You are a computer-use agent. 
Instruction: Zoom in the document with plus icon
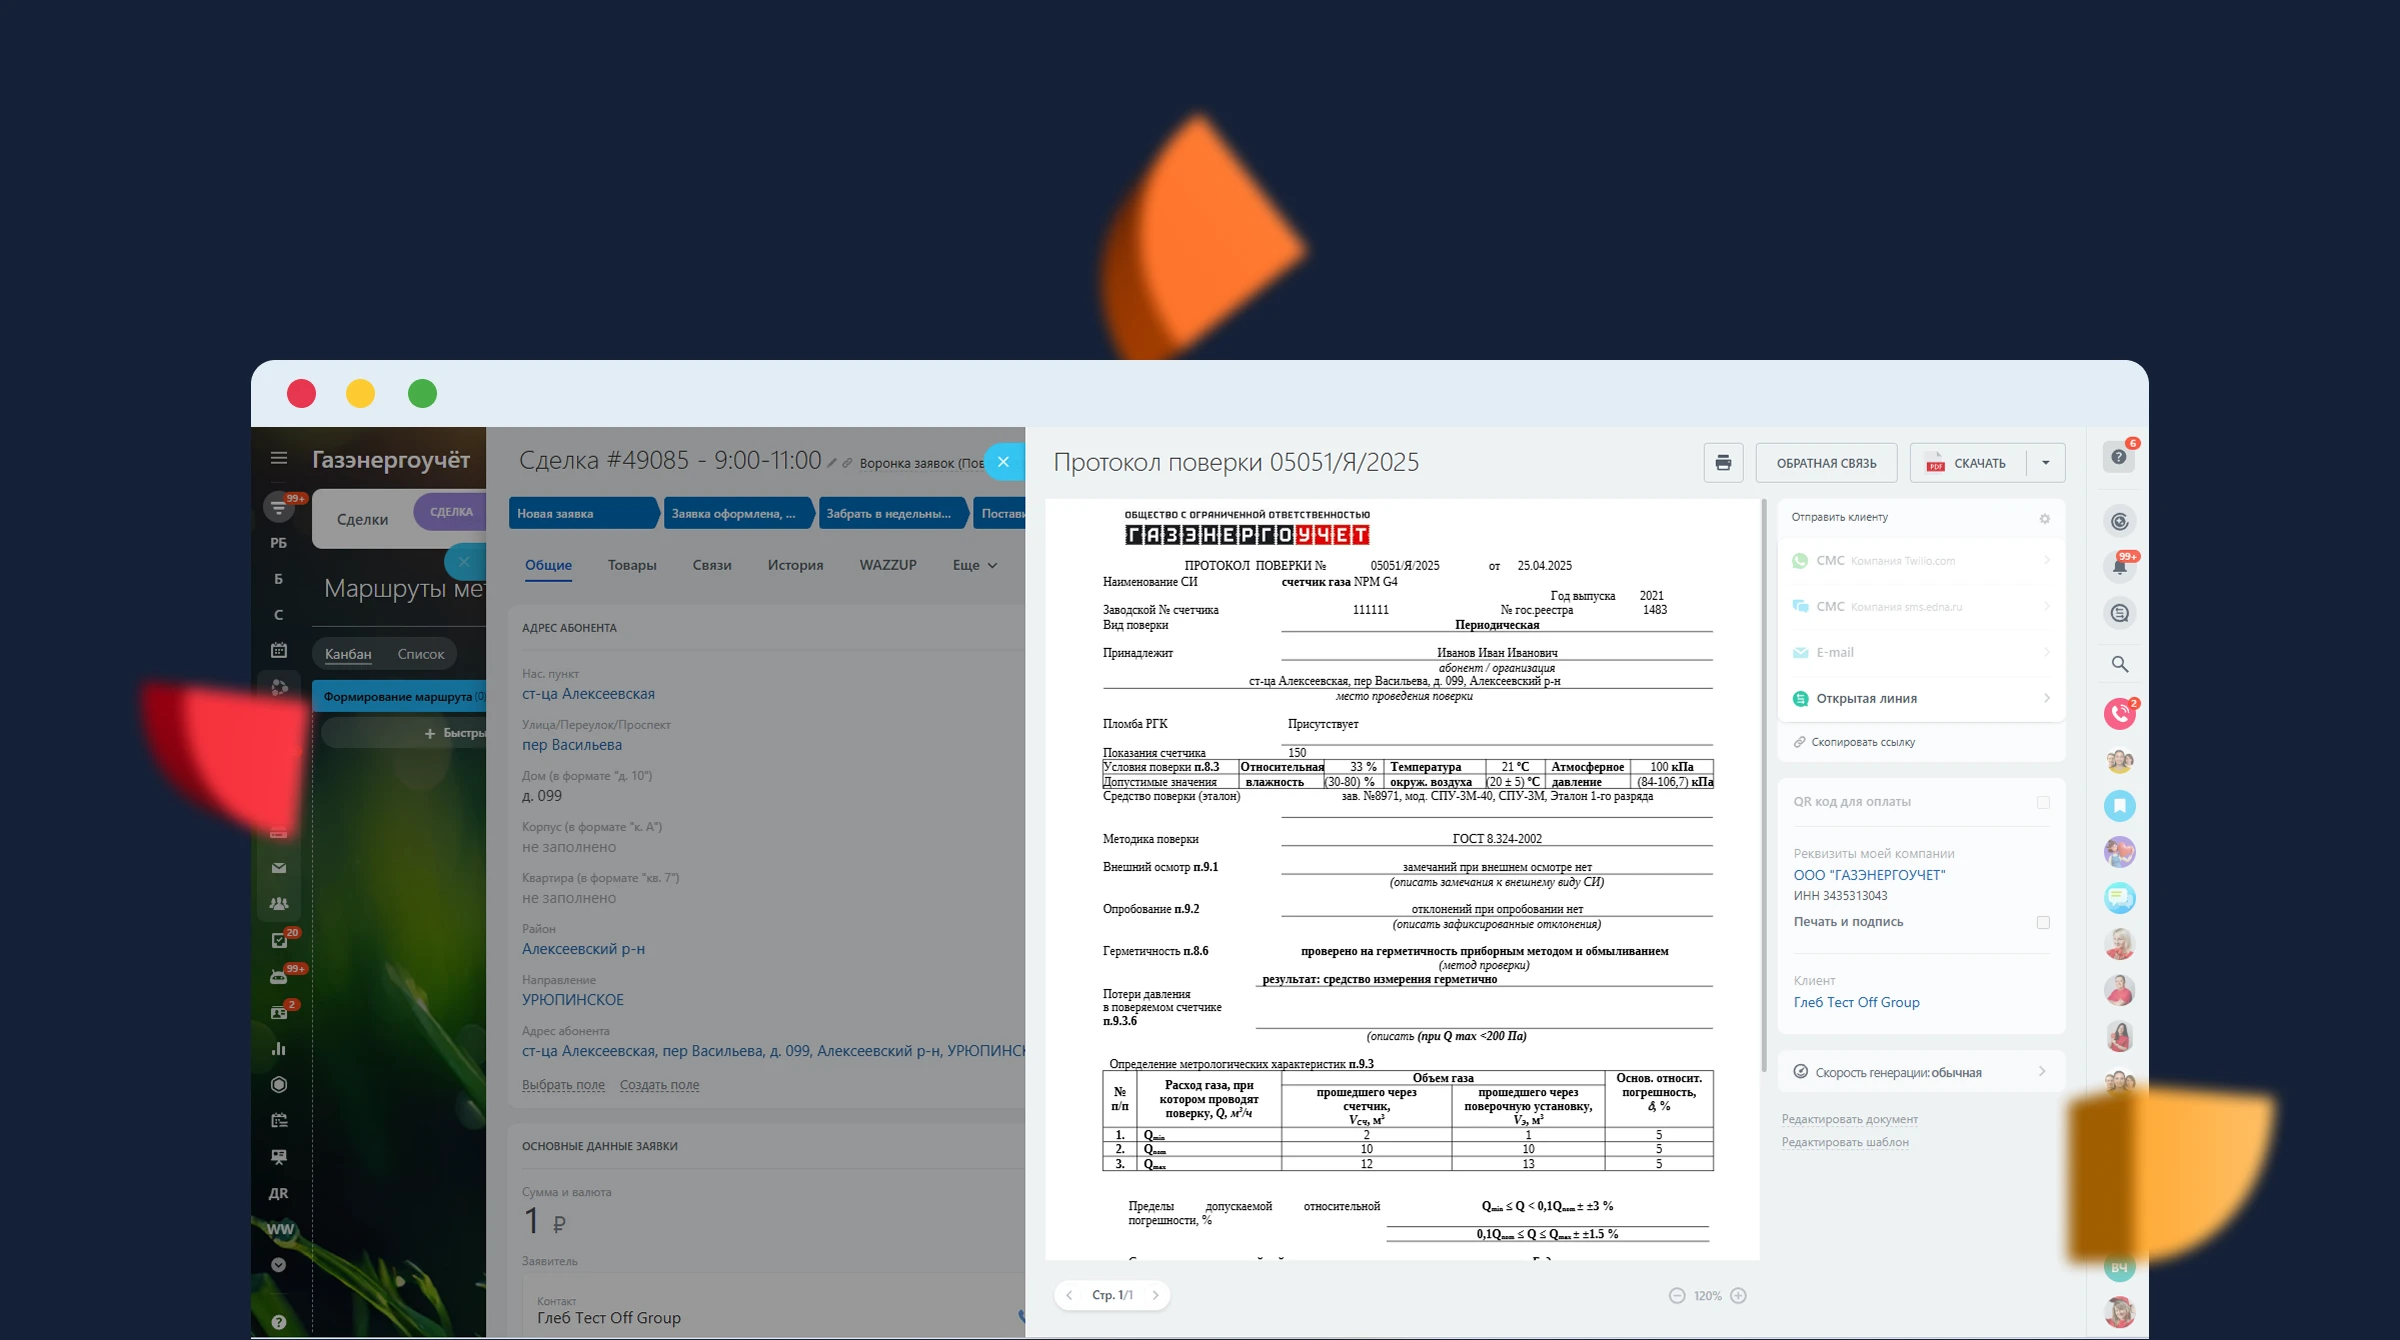(x=1738, y=1296)
